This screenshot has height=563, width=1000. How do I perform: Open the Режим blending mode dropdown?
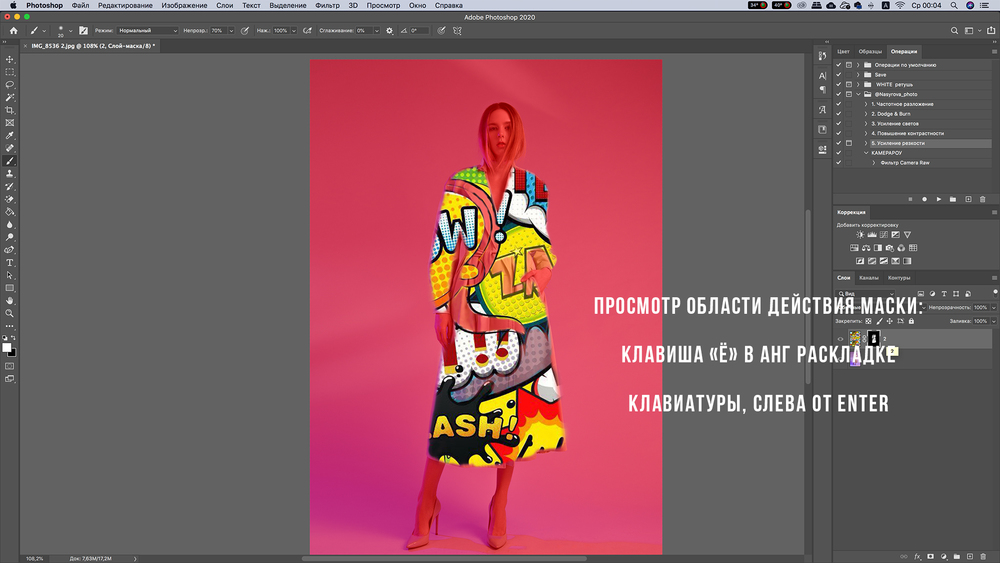pos(147,31)
